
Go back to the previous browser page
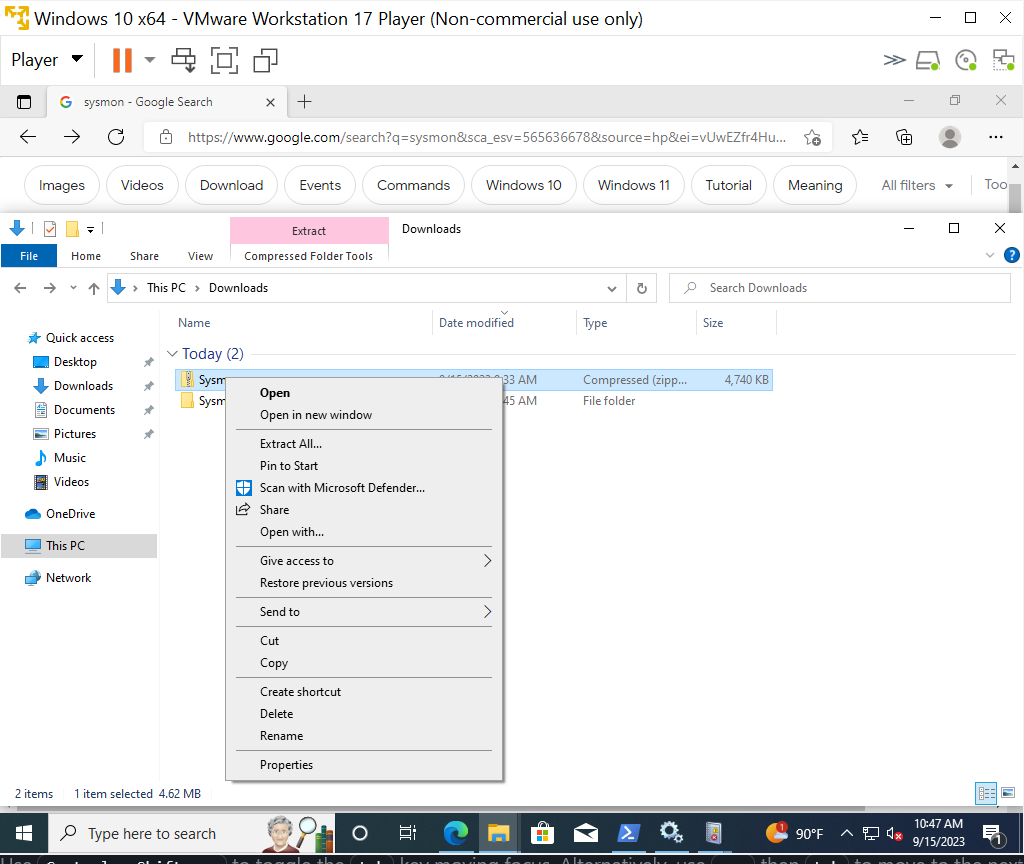click(26, 137)
